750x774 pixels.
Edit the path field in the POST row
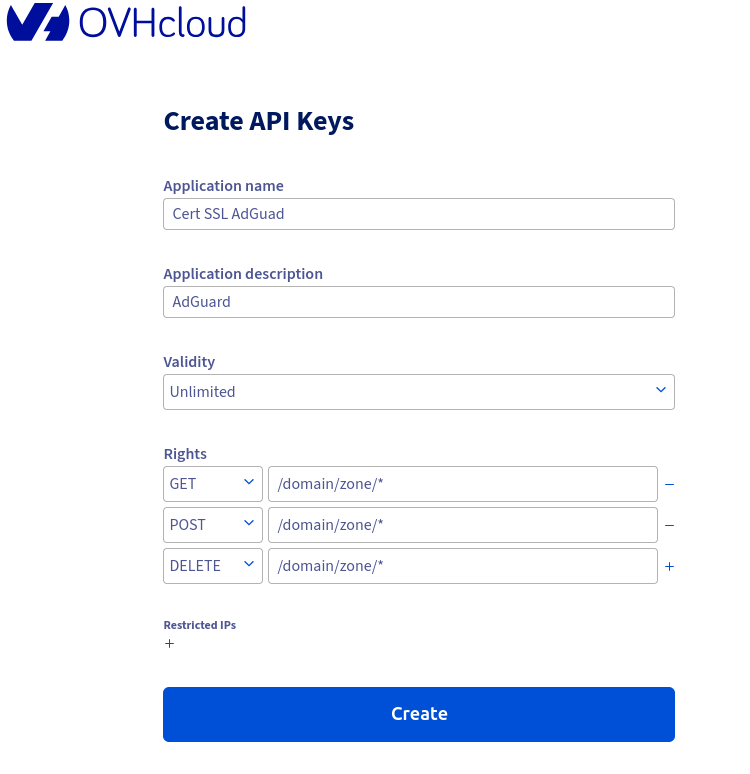pos(462,525)
